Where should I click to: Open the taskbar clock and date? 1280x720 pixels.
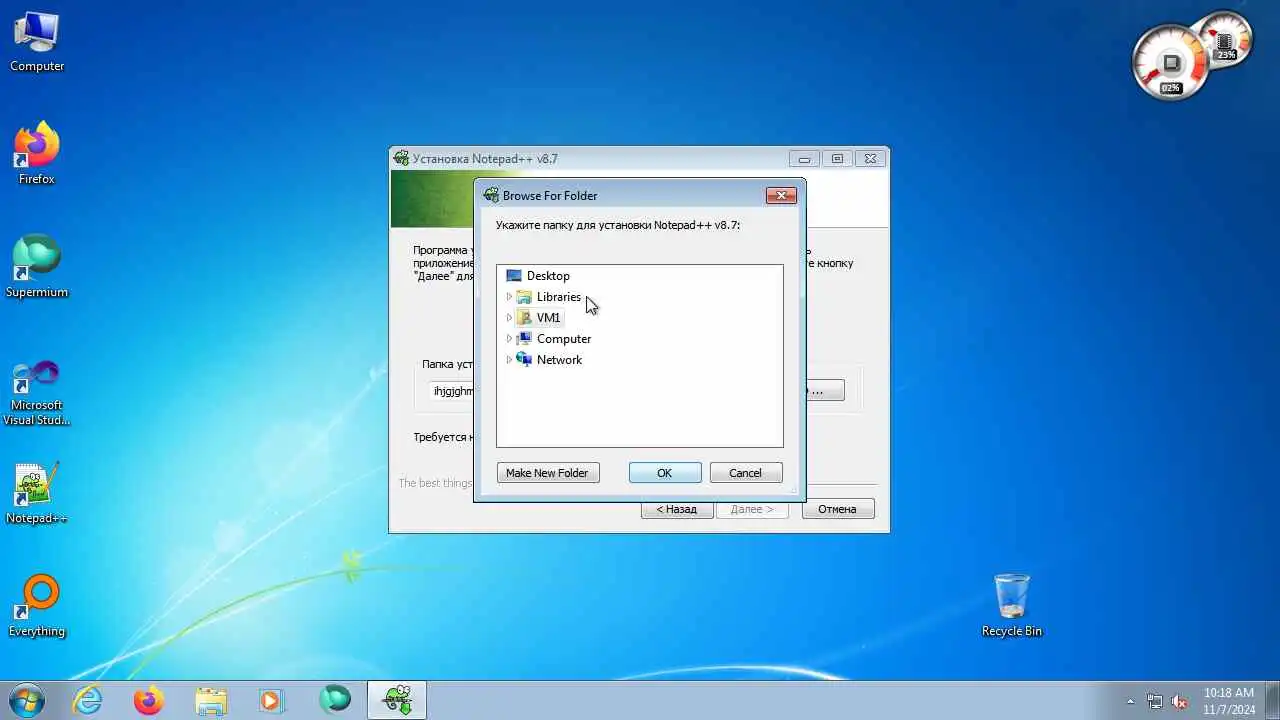click(1229, 700)
